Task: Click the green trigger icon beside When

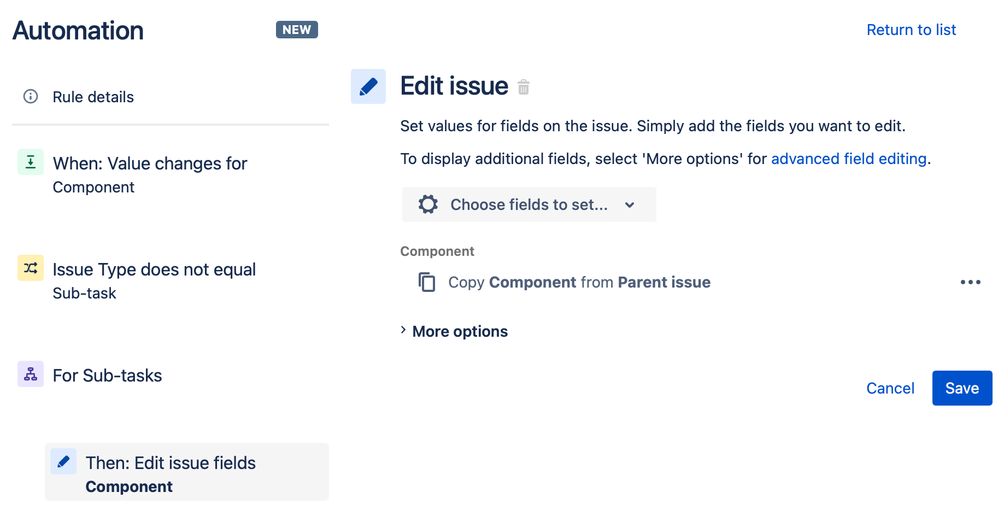Action: [x=31, y=162]
